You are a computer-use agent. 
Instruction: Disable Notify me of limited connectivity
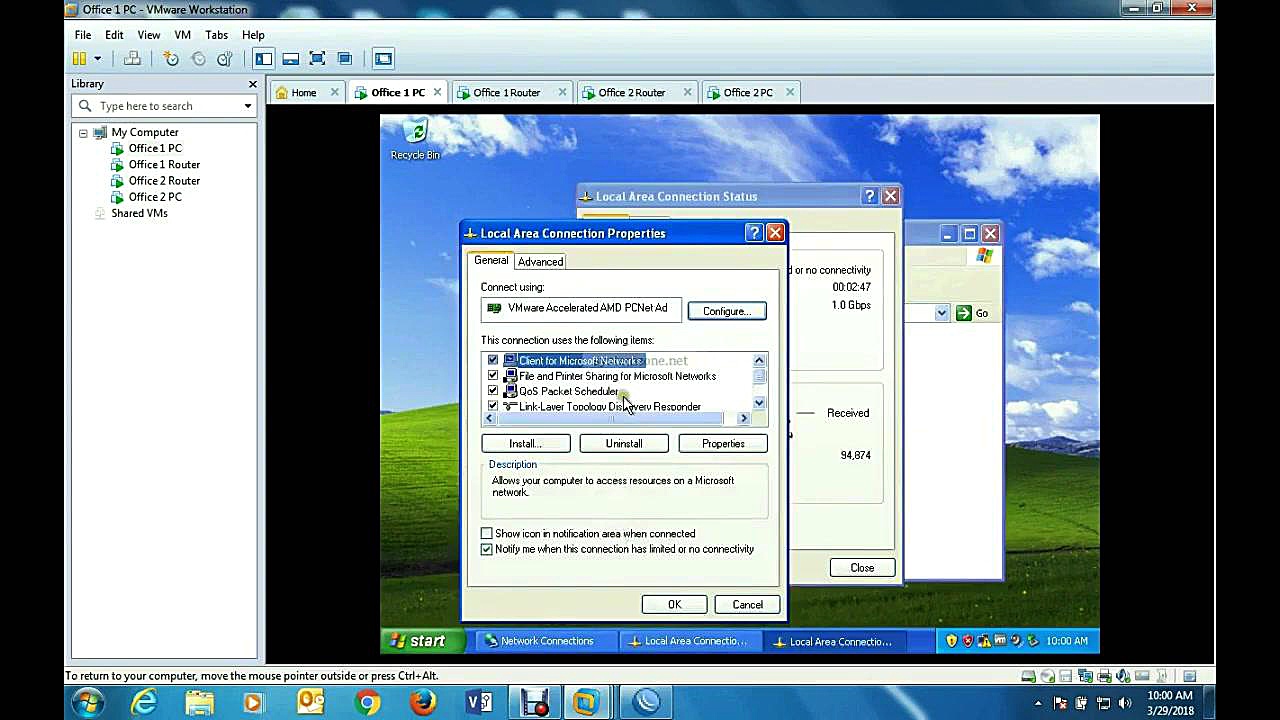(487, 550)
